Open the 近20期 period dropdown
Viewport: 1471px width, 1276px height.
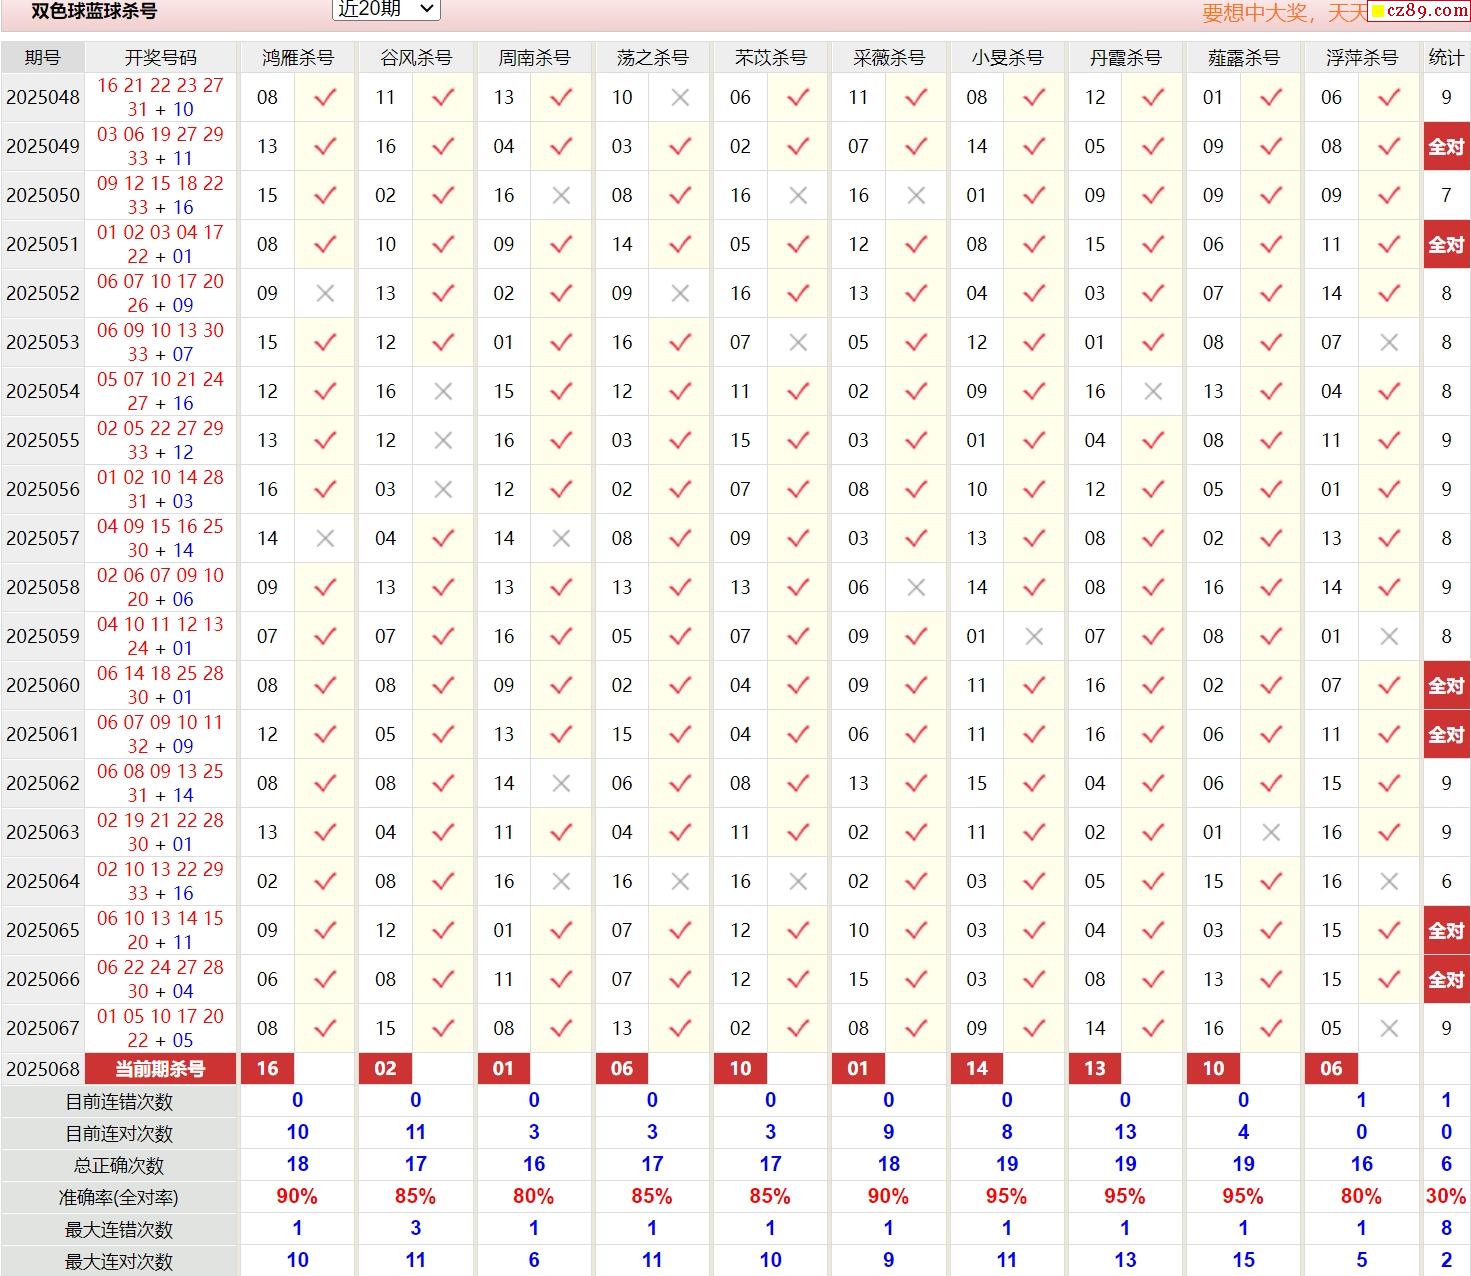pyautogui.click(x=385, y=9)
